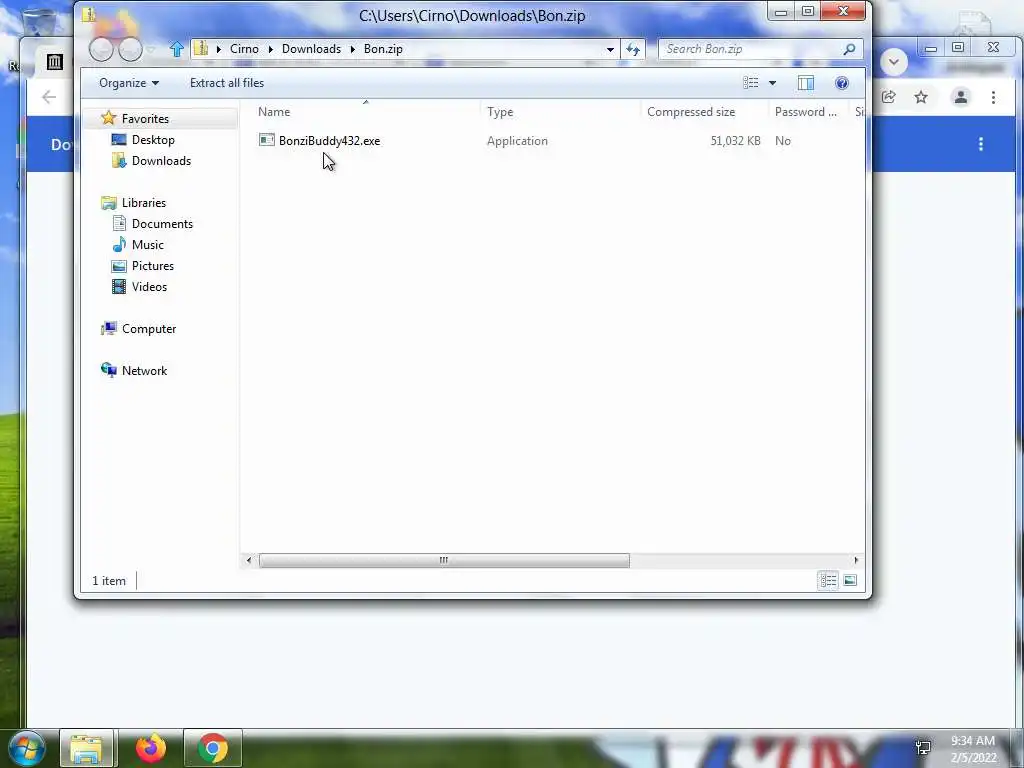Open the Downloads page three-dot menu
This screenshot has width=1024, height=768.
pos(981,144)
